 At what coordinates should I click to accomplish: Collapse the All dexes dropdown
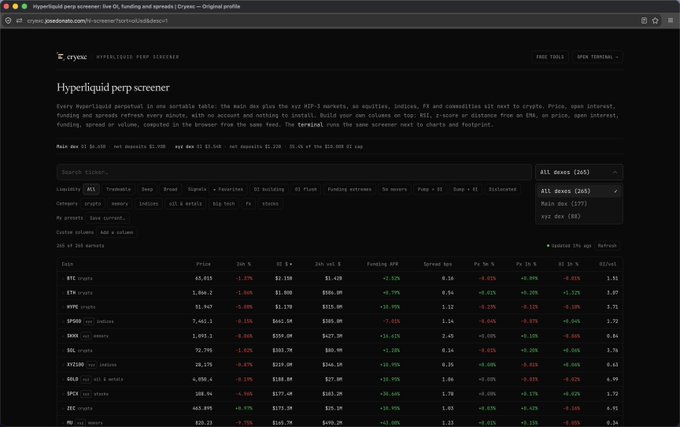tap(579, 172)
